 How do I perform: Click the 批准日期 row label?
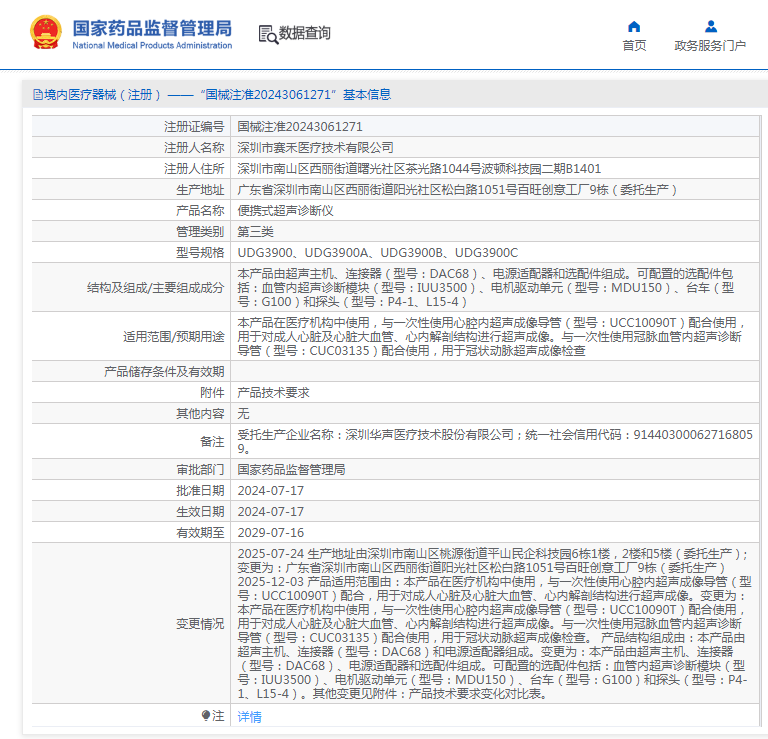200,491
